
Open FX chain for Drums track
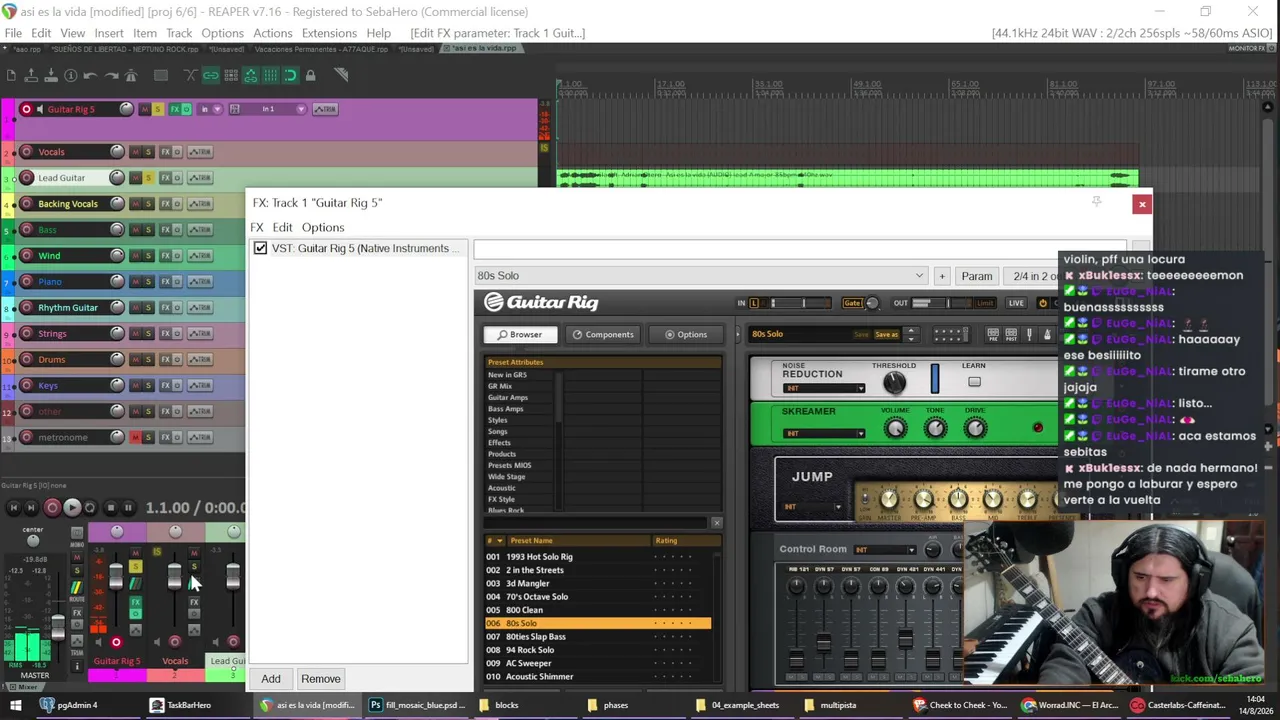coord(165,360)
